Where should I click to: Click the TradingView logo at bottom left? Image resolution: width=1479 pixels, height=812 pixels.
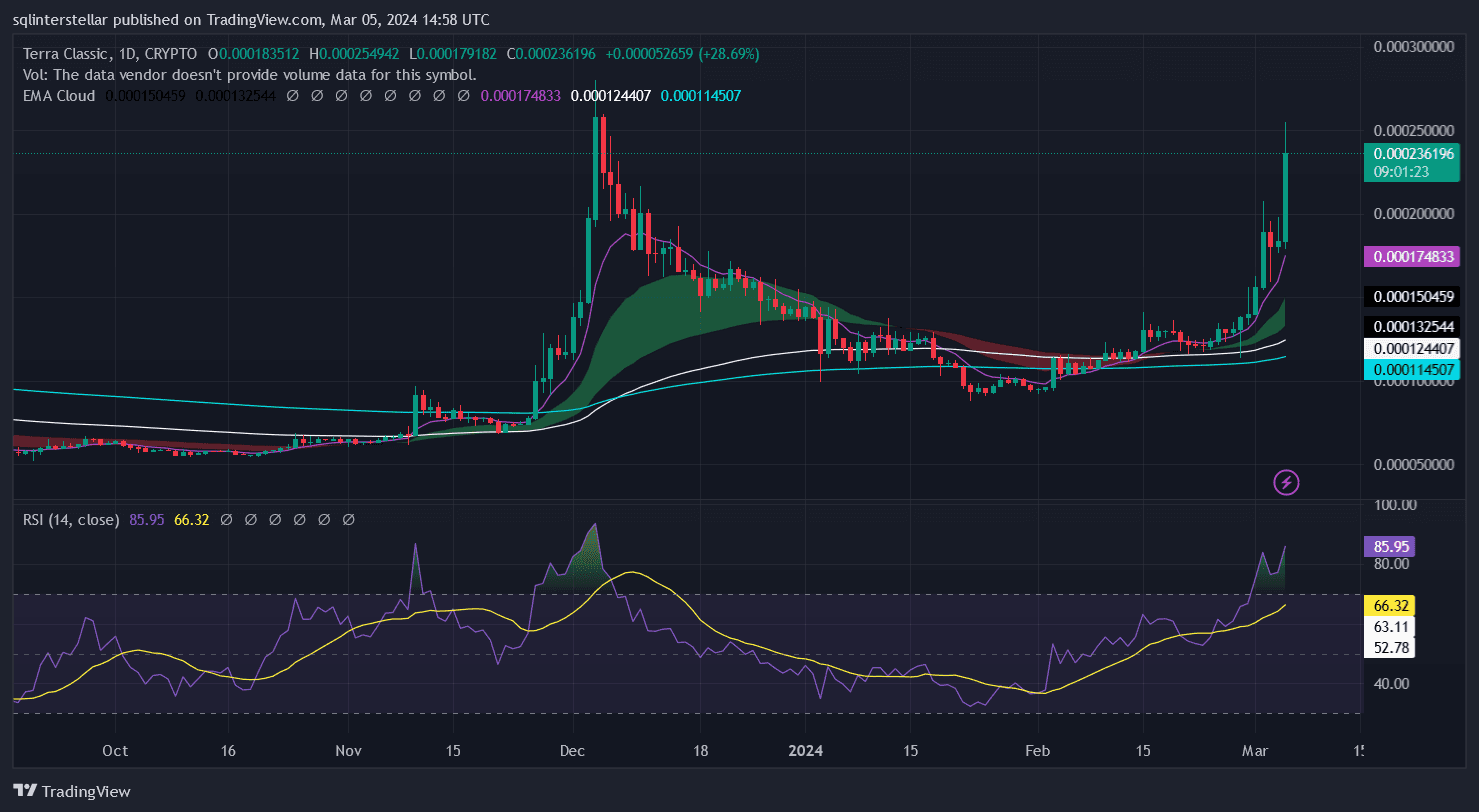click(72, 791)
